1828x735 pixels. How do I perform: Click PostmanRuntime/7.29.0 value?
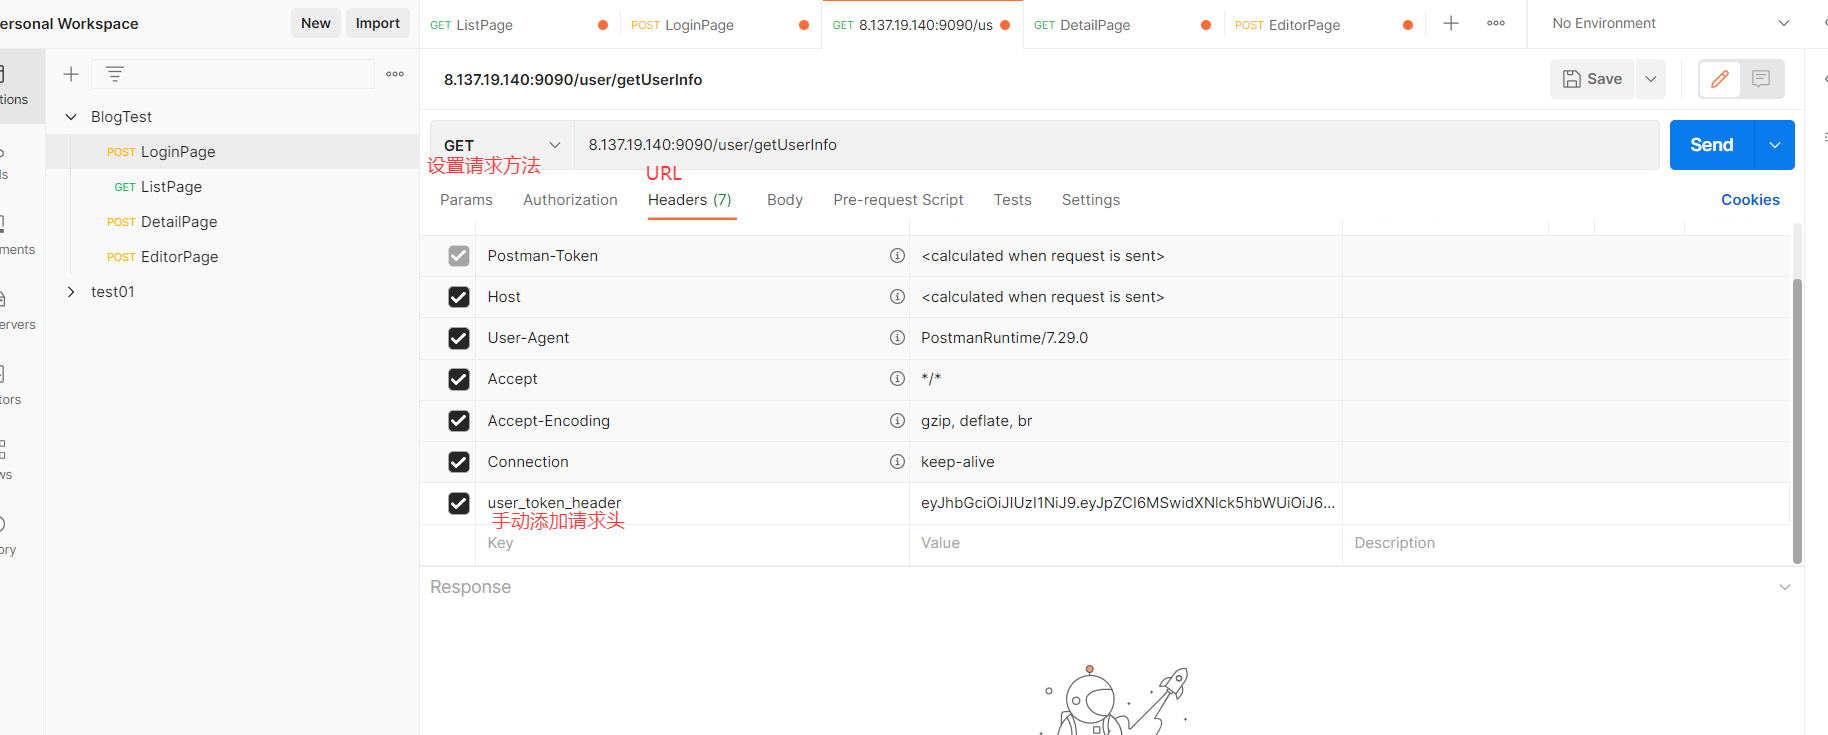tap(1004, 338)
